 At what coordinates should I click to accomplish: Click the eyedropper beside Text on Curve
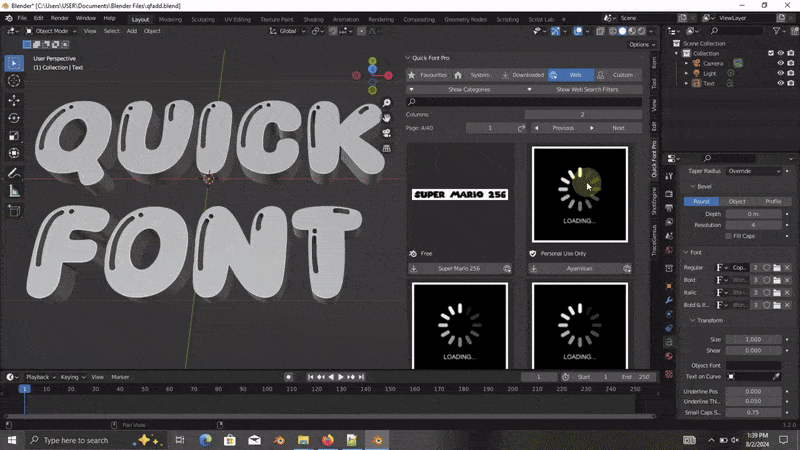click(776, 376)
